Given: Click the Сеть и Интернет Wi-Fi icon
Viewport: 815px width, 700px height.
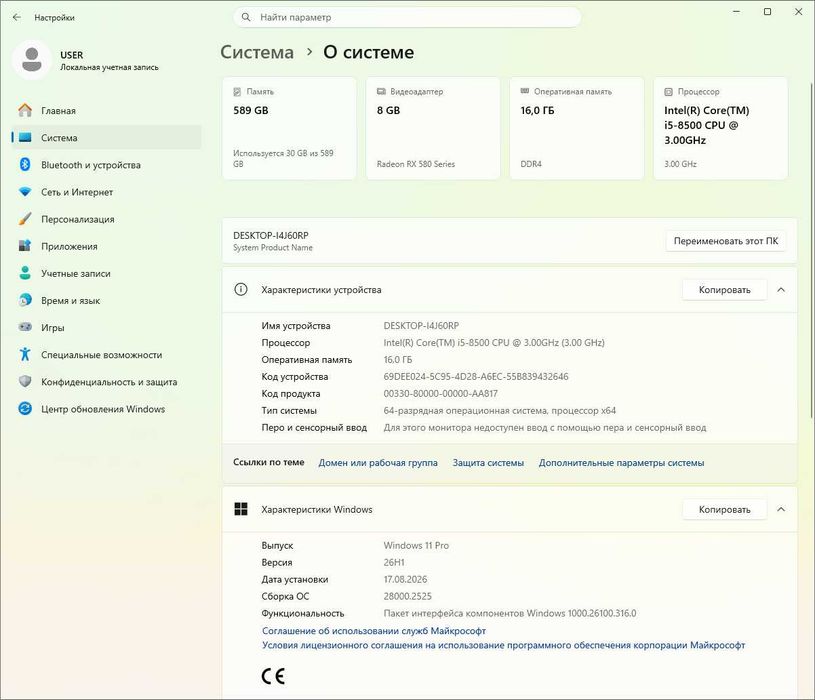Looking at the screenshot, I should pyautogui.click(x=25, y=192).
